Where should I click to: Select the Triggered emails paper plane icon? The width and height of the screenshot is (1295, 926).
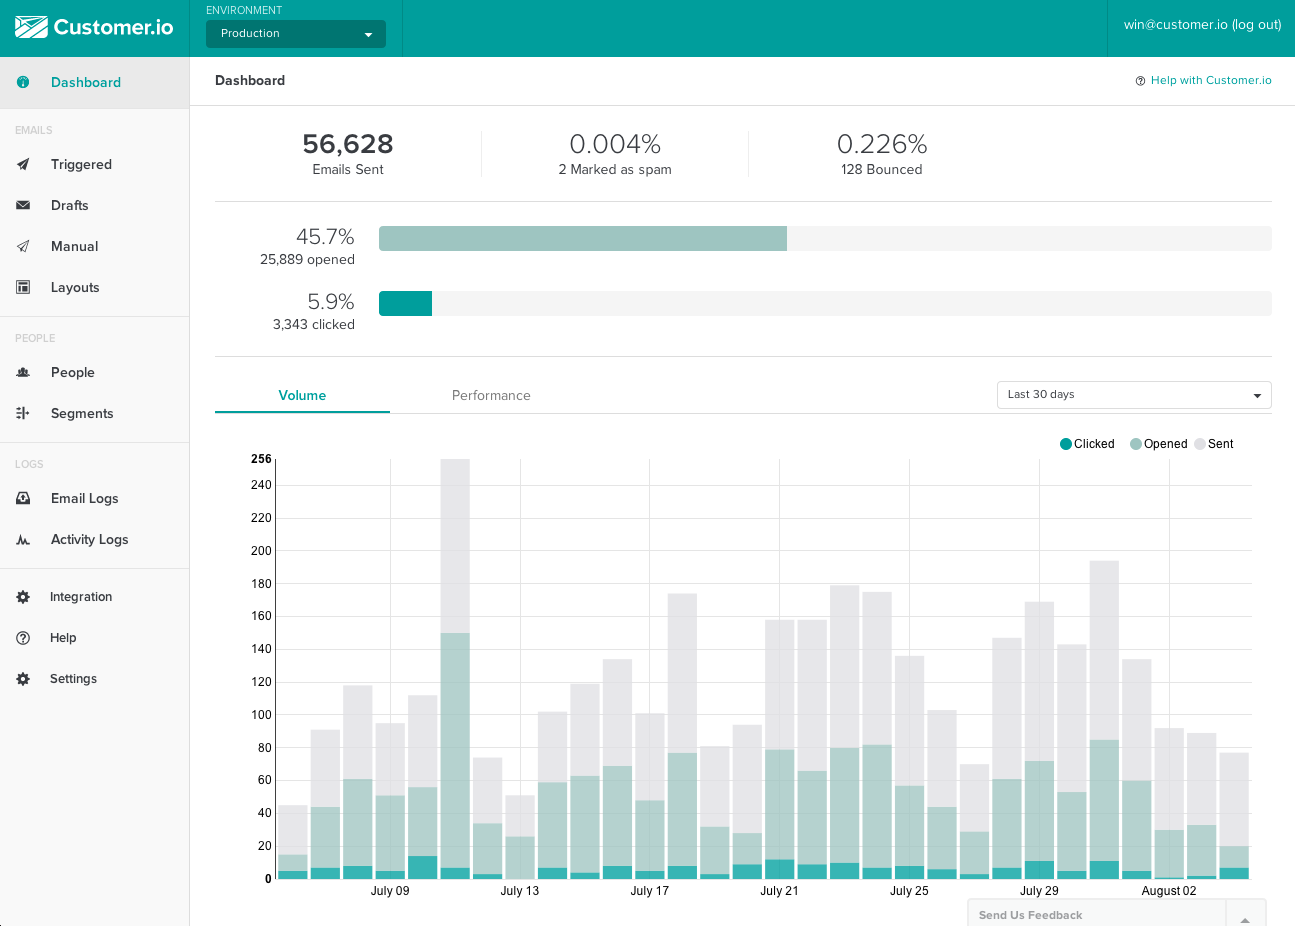[22, 164]
